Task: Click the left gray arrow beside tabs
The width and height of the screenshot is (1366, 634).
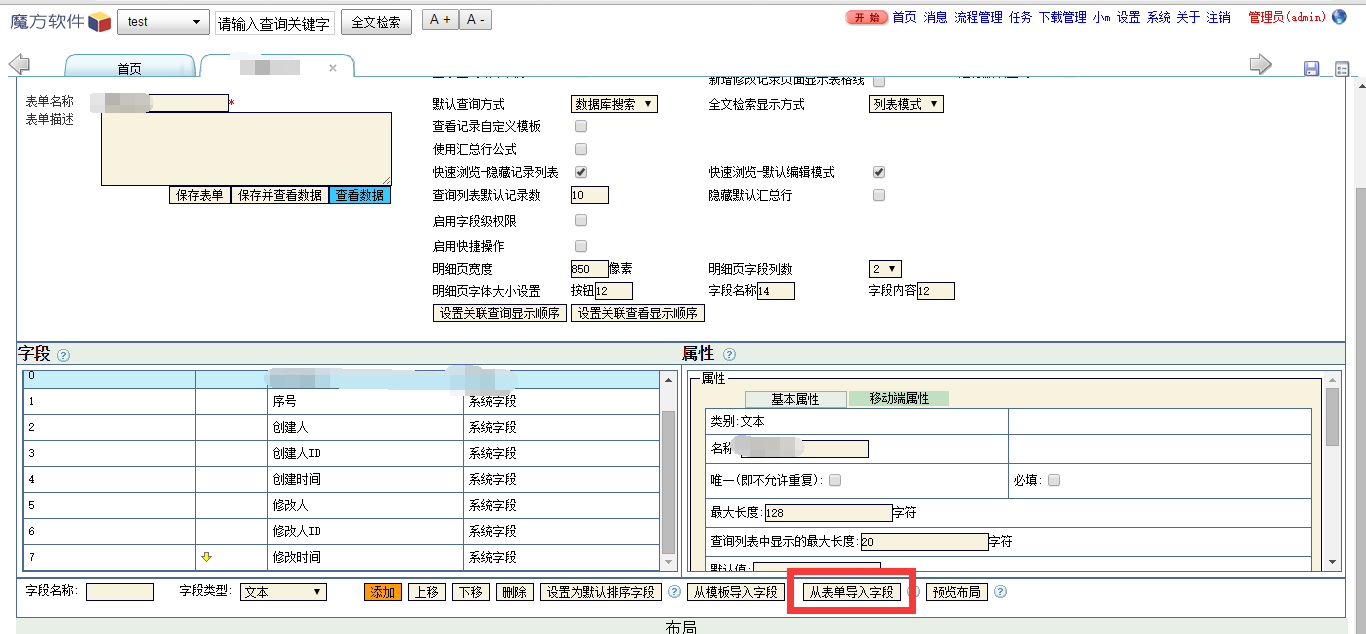Action: click(19, 65)
